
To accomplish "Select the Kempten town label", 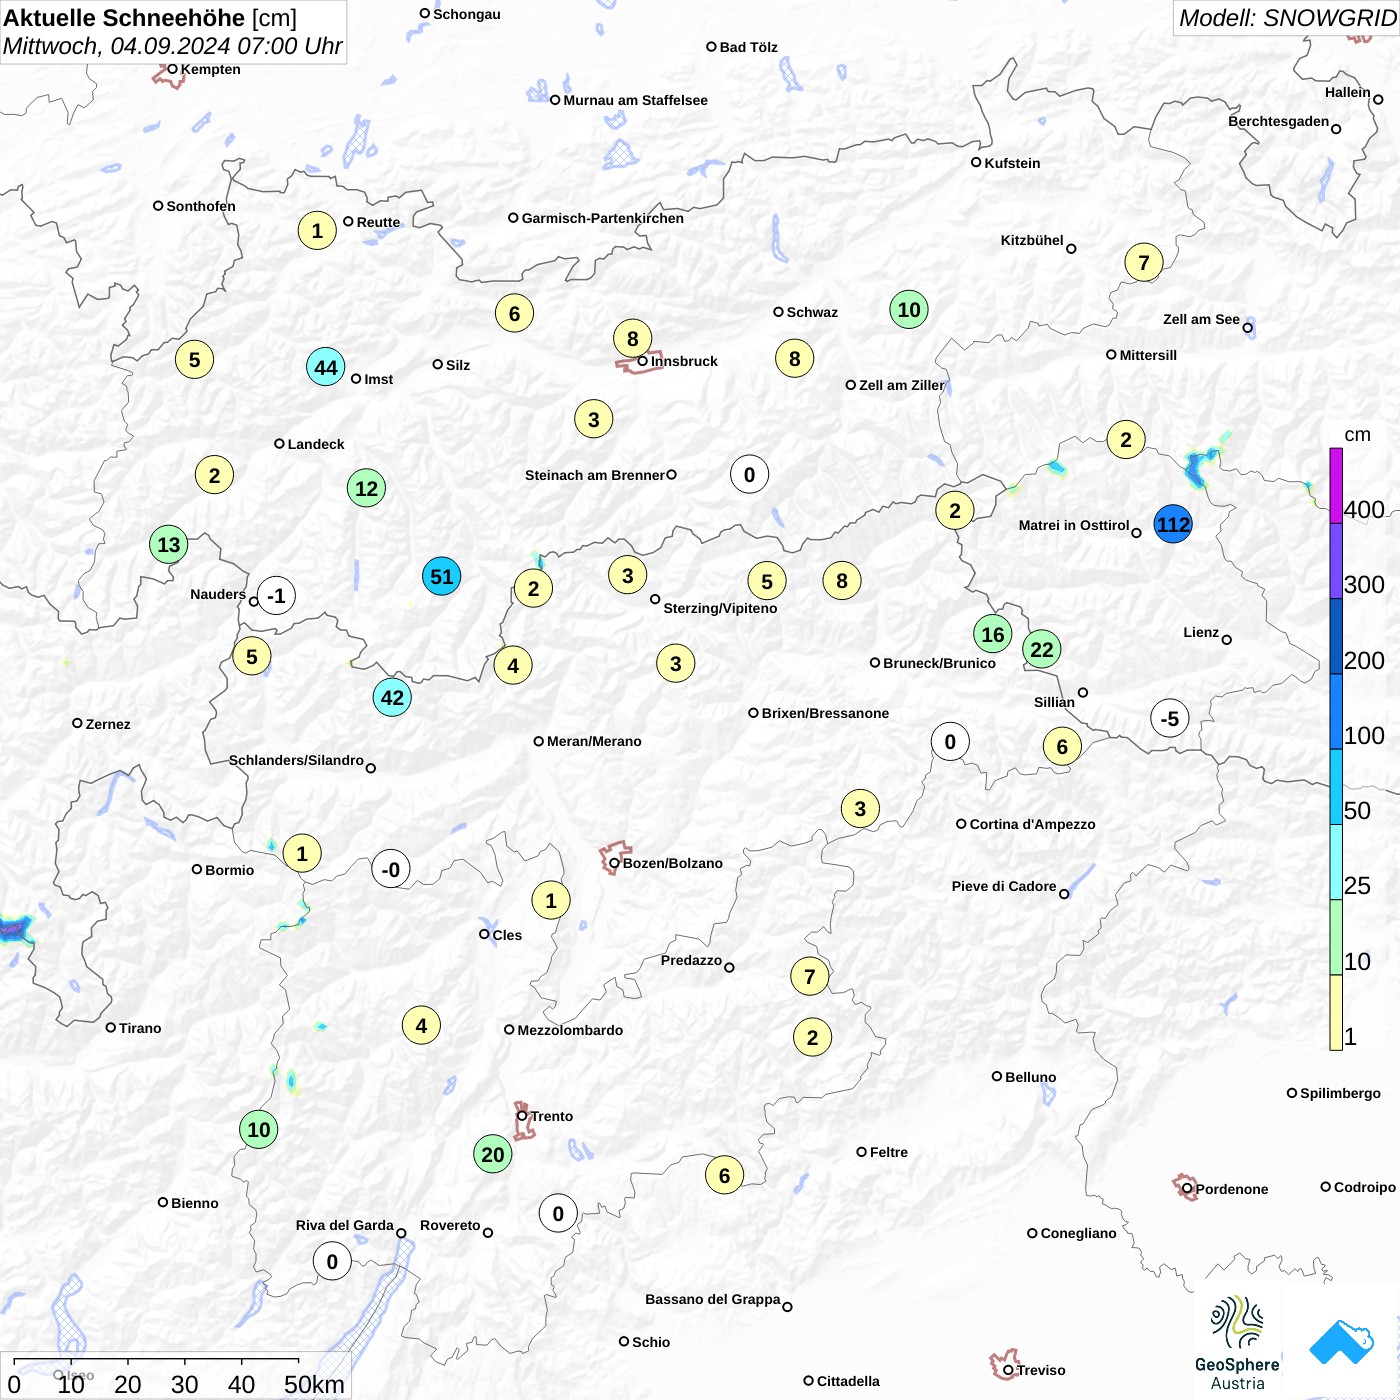I will pos(210,69).
